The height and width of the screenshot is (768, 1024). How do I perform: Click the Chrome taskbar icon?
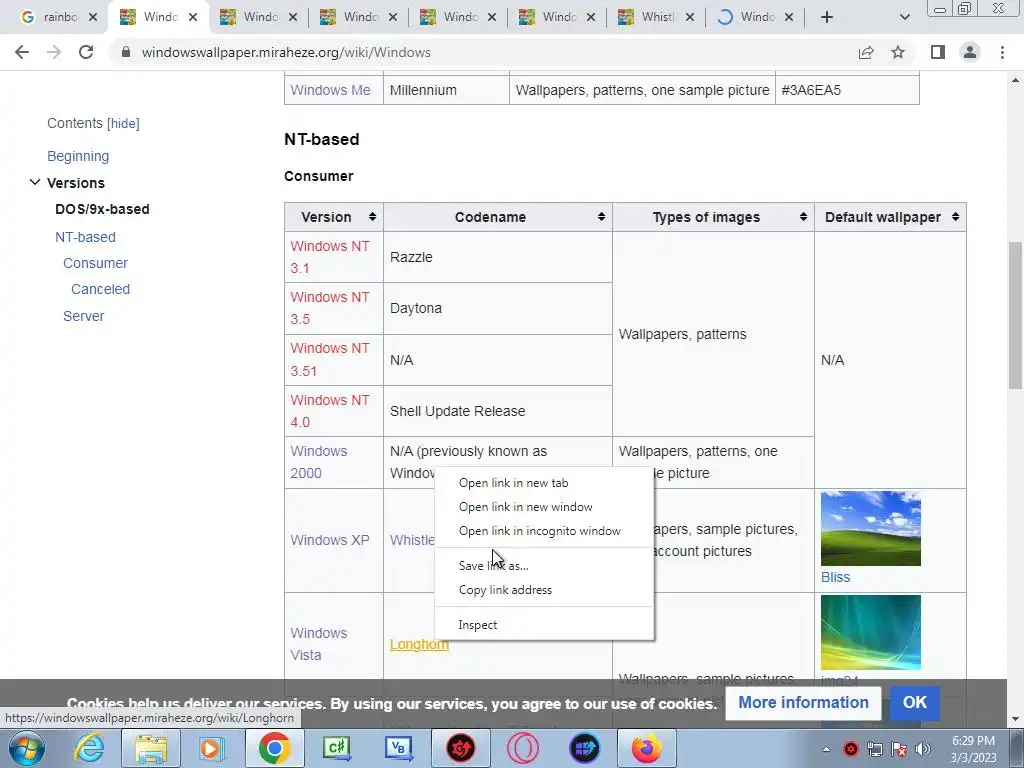point(274,748)
